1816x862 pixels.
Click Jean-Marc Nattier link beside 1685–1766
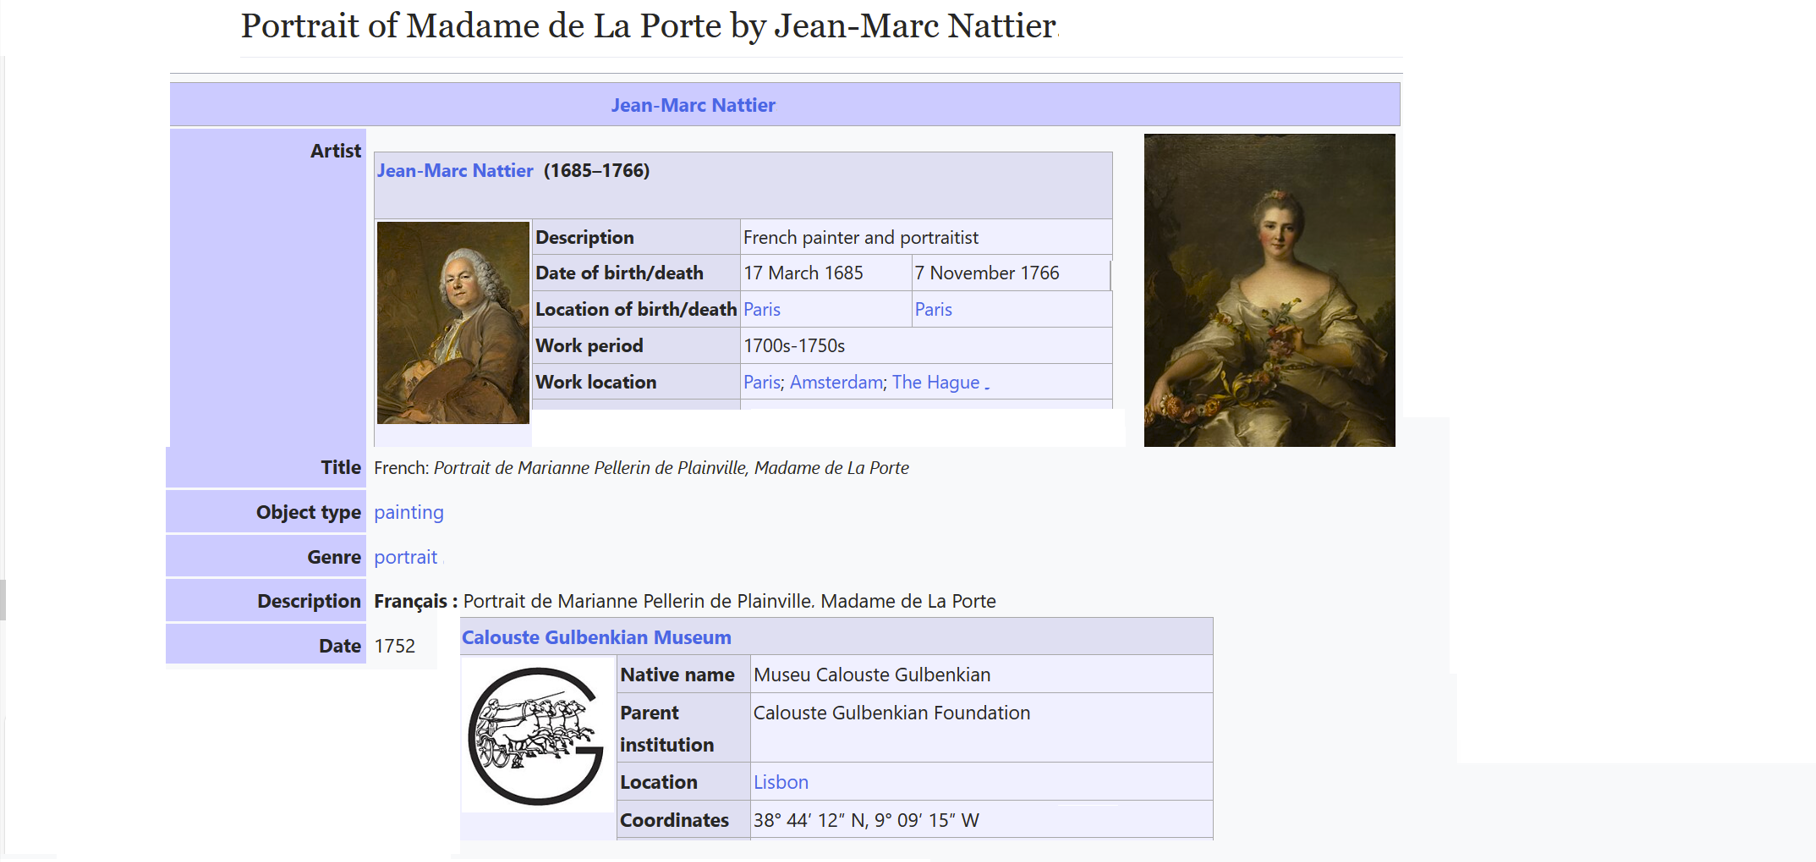[455, 170]
